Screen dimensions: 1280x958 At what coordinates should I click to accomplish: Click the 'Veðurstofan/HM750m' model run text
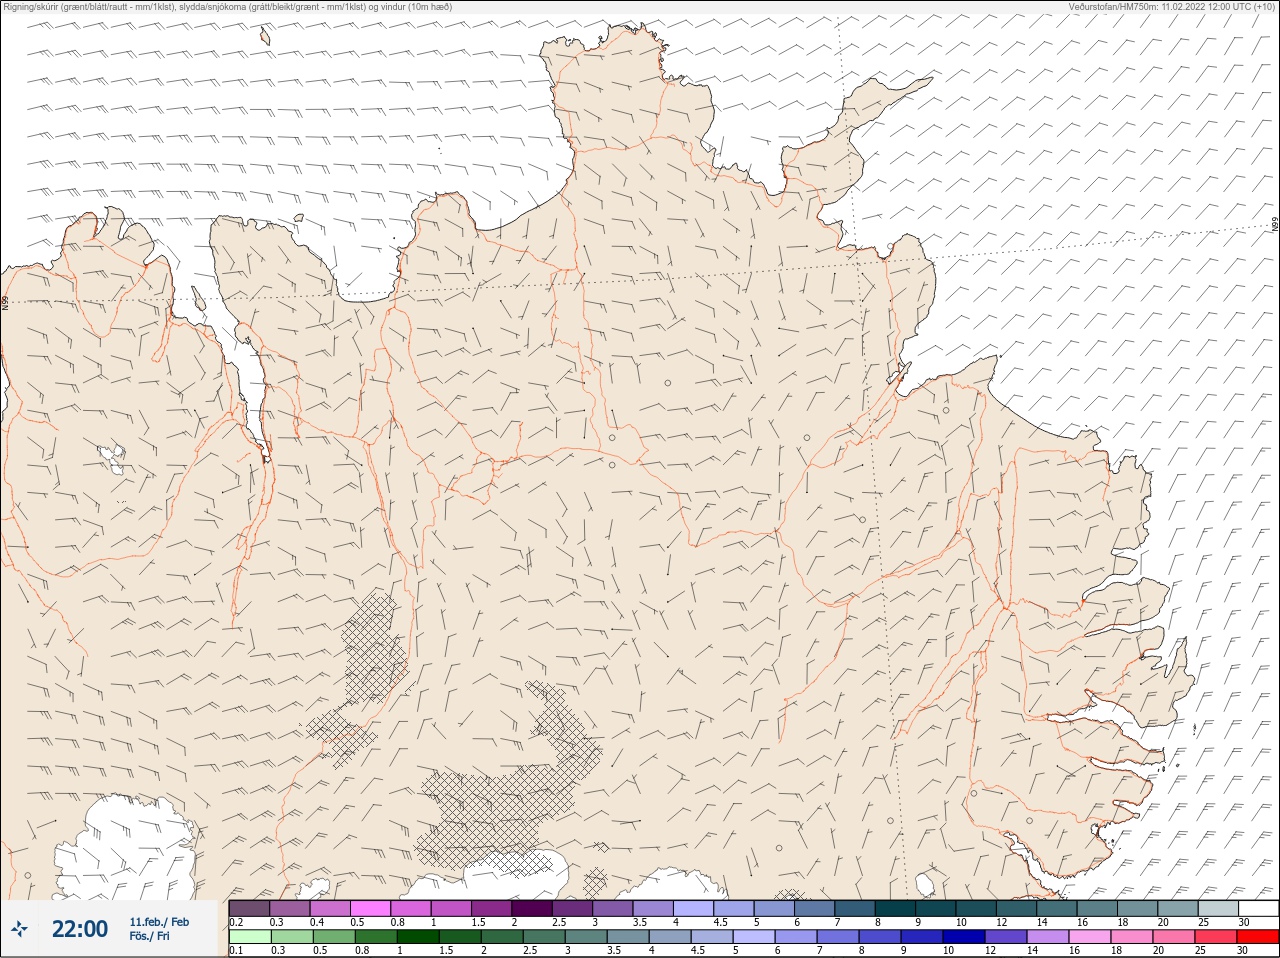click(x=1172, y=7)
